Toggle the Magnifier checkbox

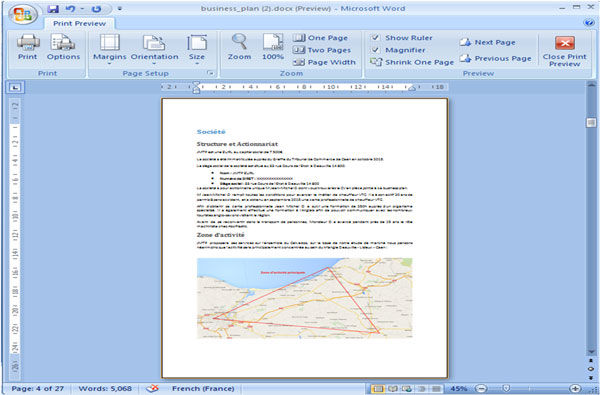pos(375,50)
